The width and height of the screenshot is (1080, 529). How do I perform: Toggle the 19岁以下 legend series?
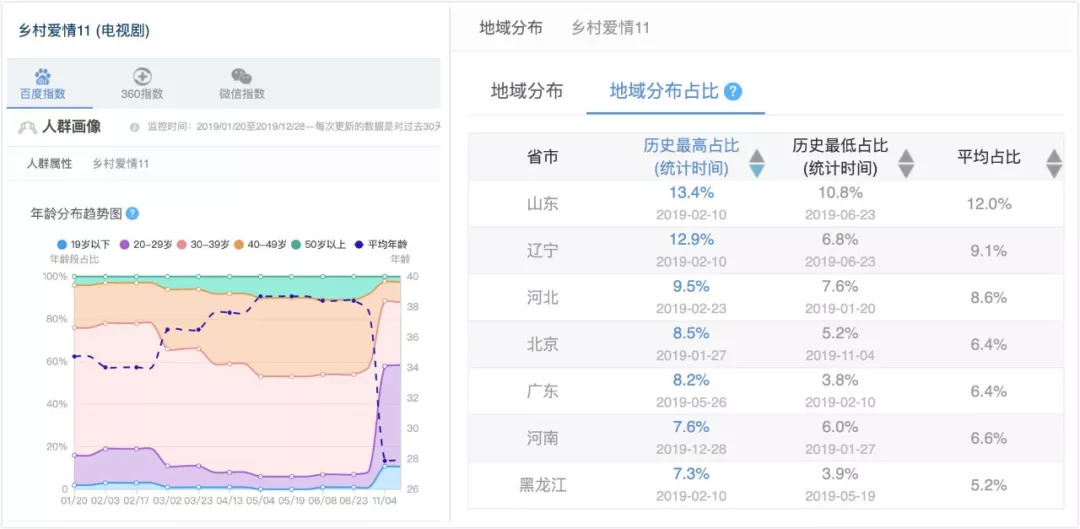[85, 244]
